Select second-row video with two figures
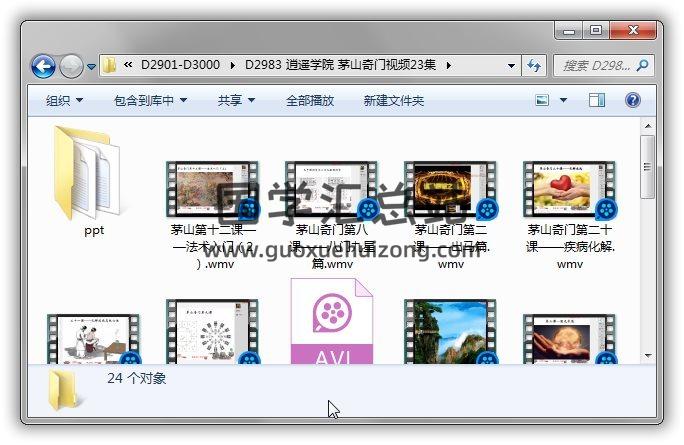Viewport: 684px width, 445px height. [93, 339]
